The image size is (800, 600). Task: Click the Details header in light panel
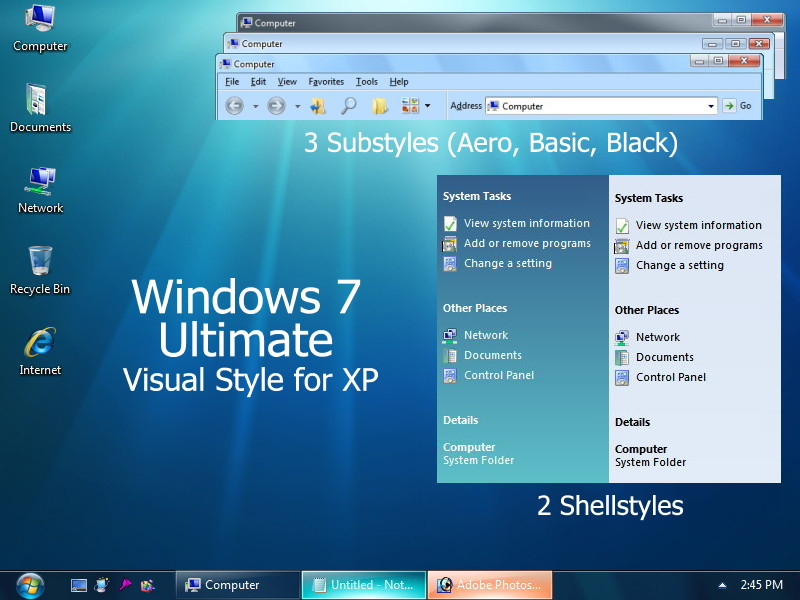tap(632, 422)
